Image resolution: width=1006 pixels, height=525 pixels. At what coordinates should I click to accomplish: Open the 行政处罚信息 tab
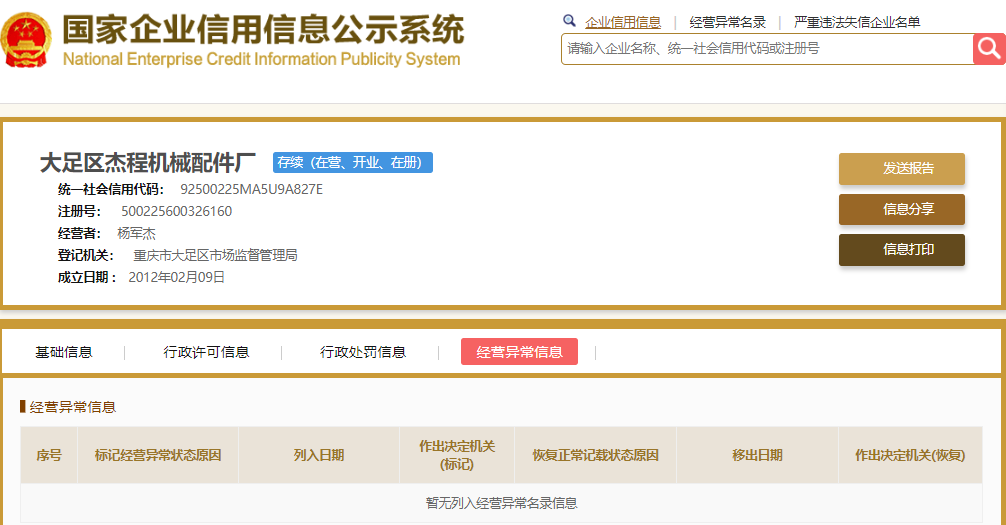(363, 352)
